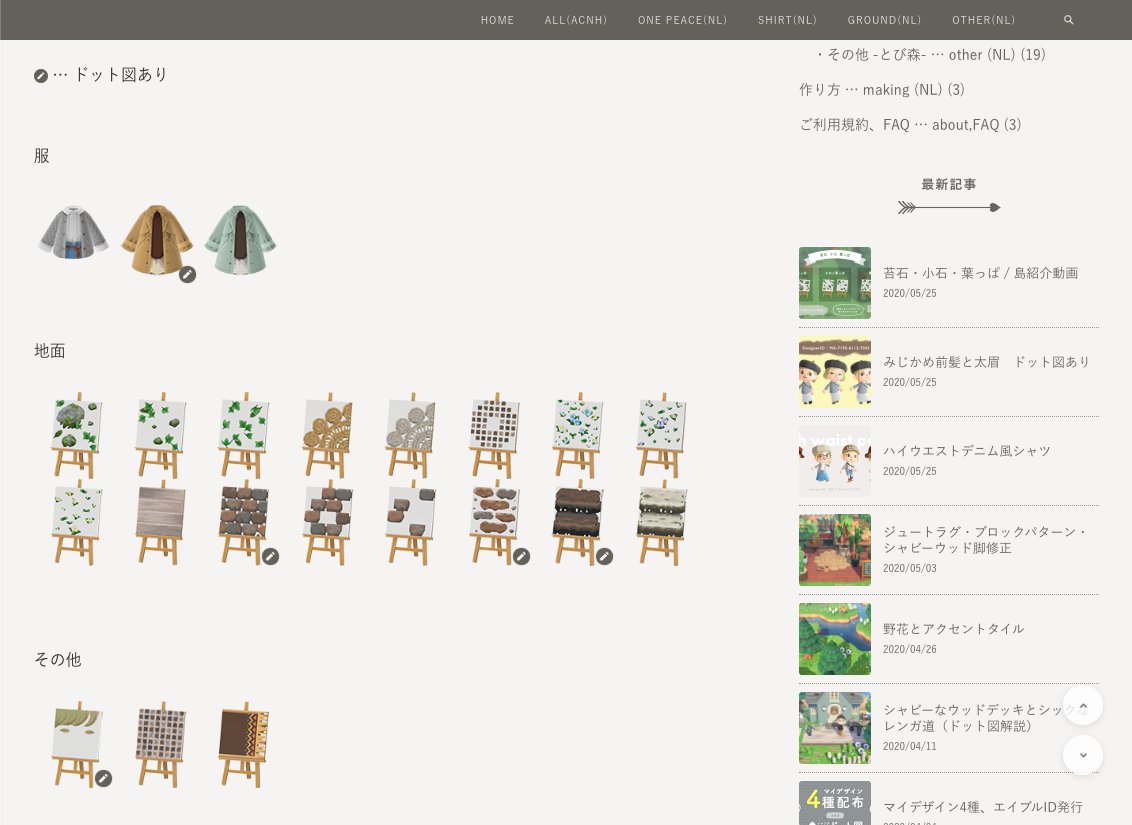Select the full brick path design
The height and width of the screenshot is (825, 1132).
(244, 523)
